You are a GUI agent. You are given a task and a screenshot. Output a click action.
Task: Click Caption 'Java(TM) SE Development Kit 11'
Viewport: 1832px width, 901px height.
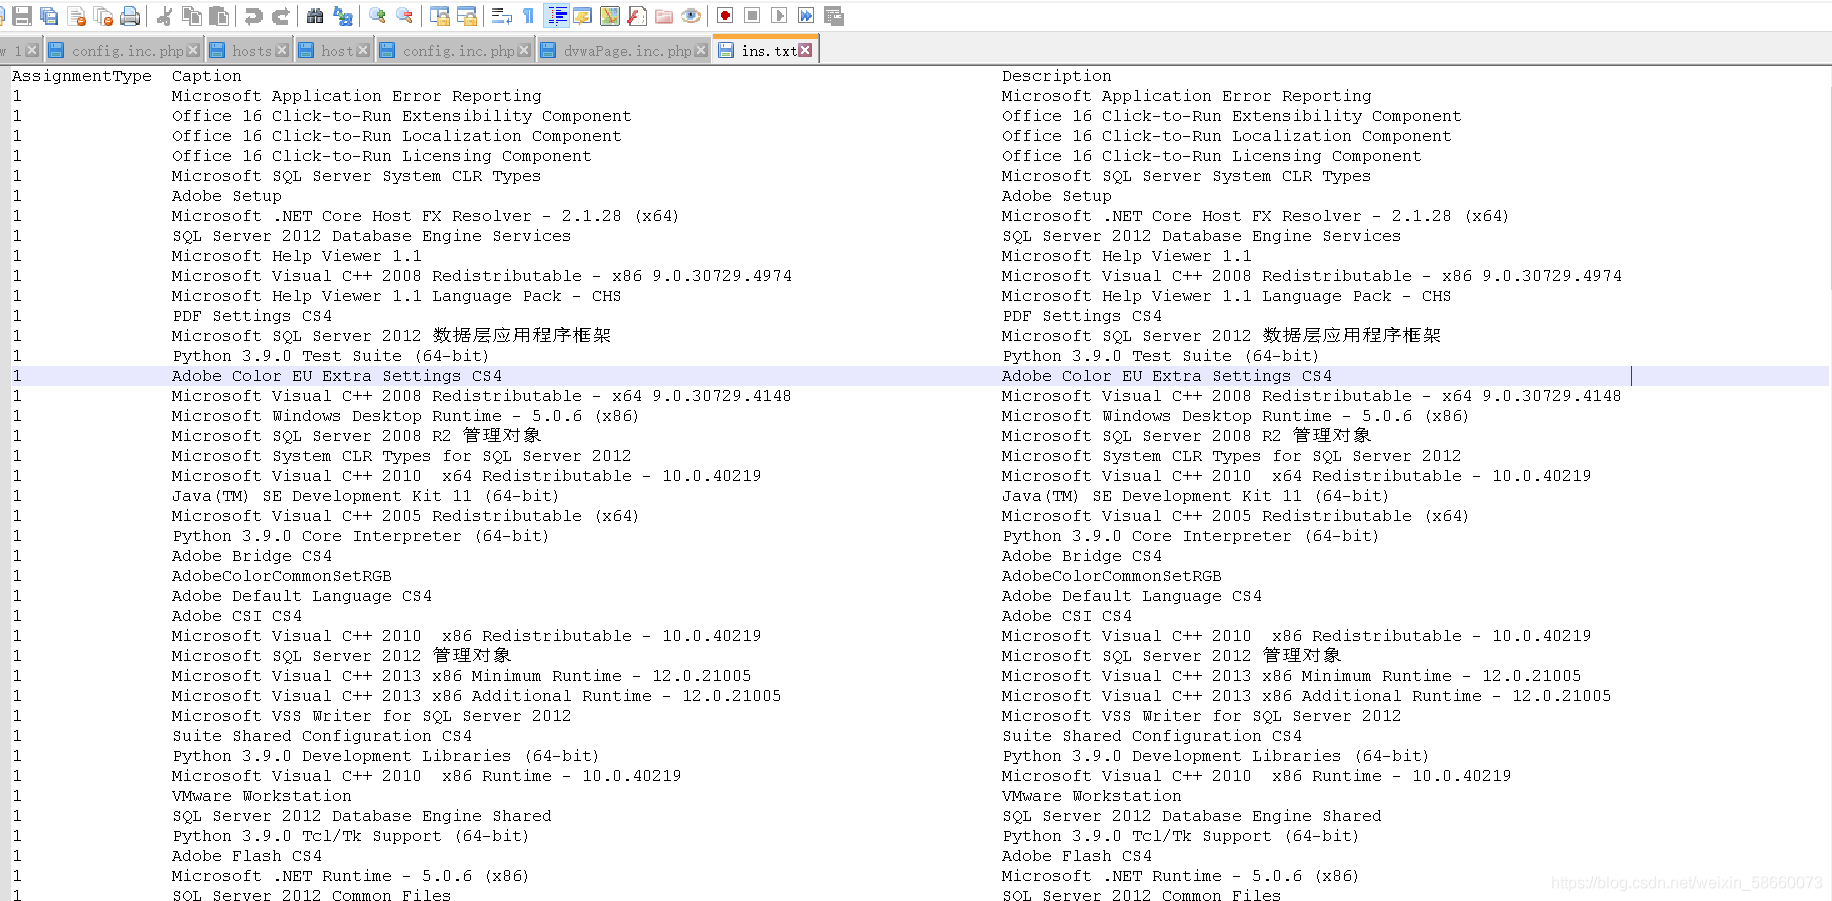tap(365, 496)
